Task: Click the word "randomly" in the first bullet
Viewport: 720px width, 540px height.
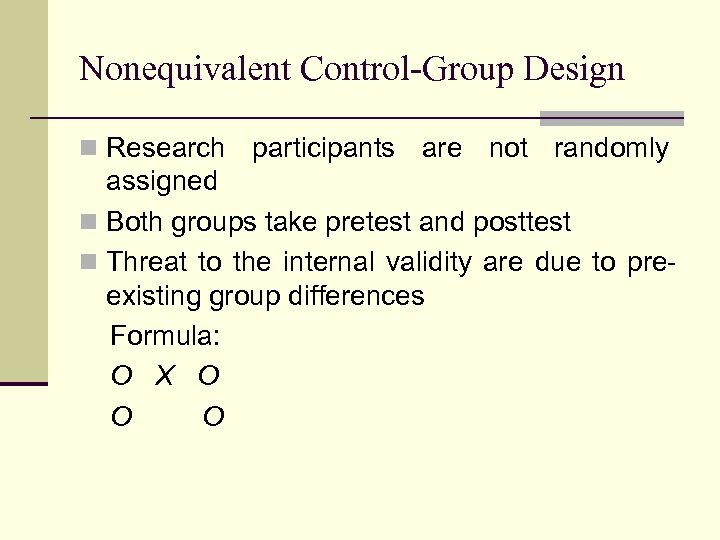Action: 611,149
